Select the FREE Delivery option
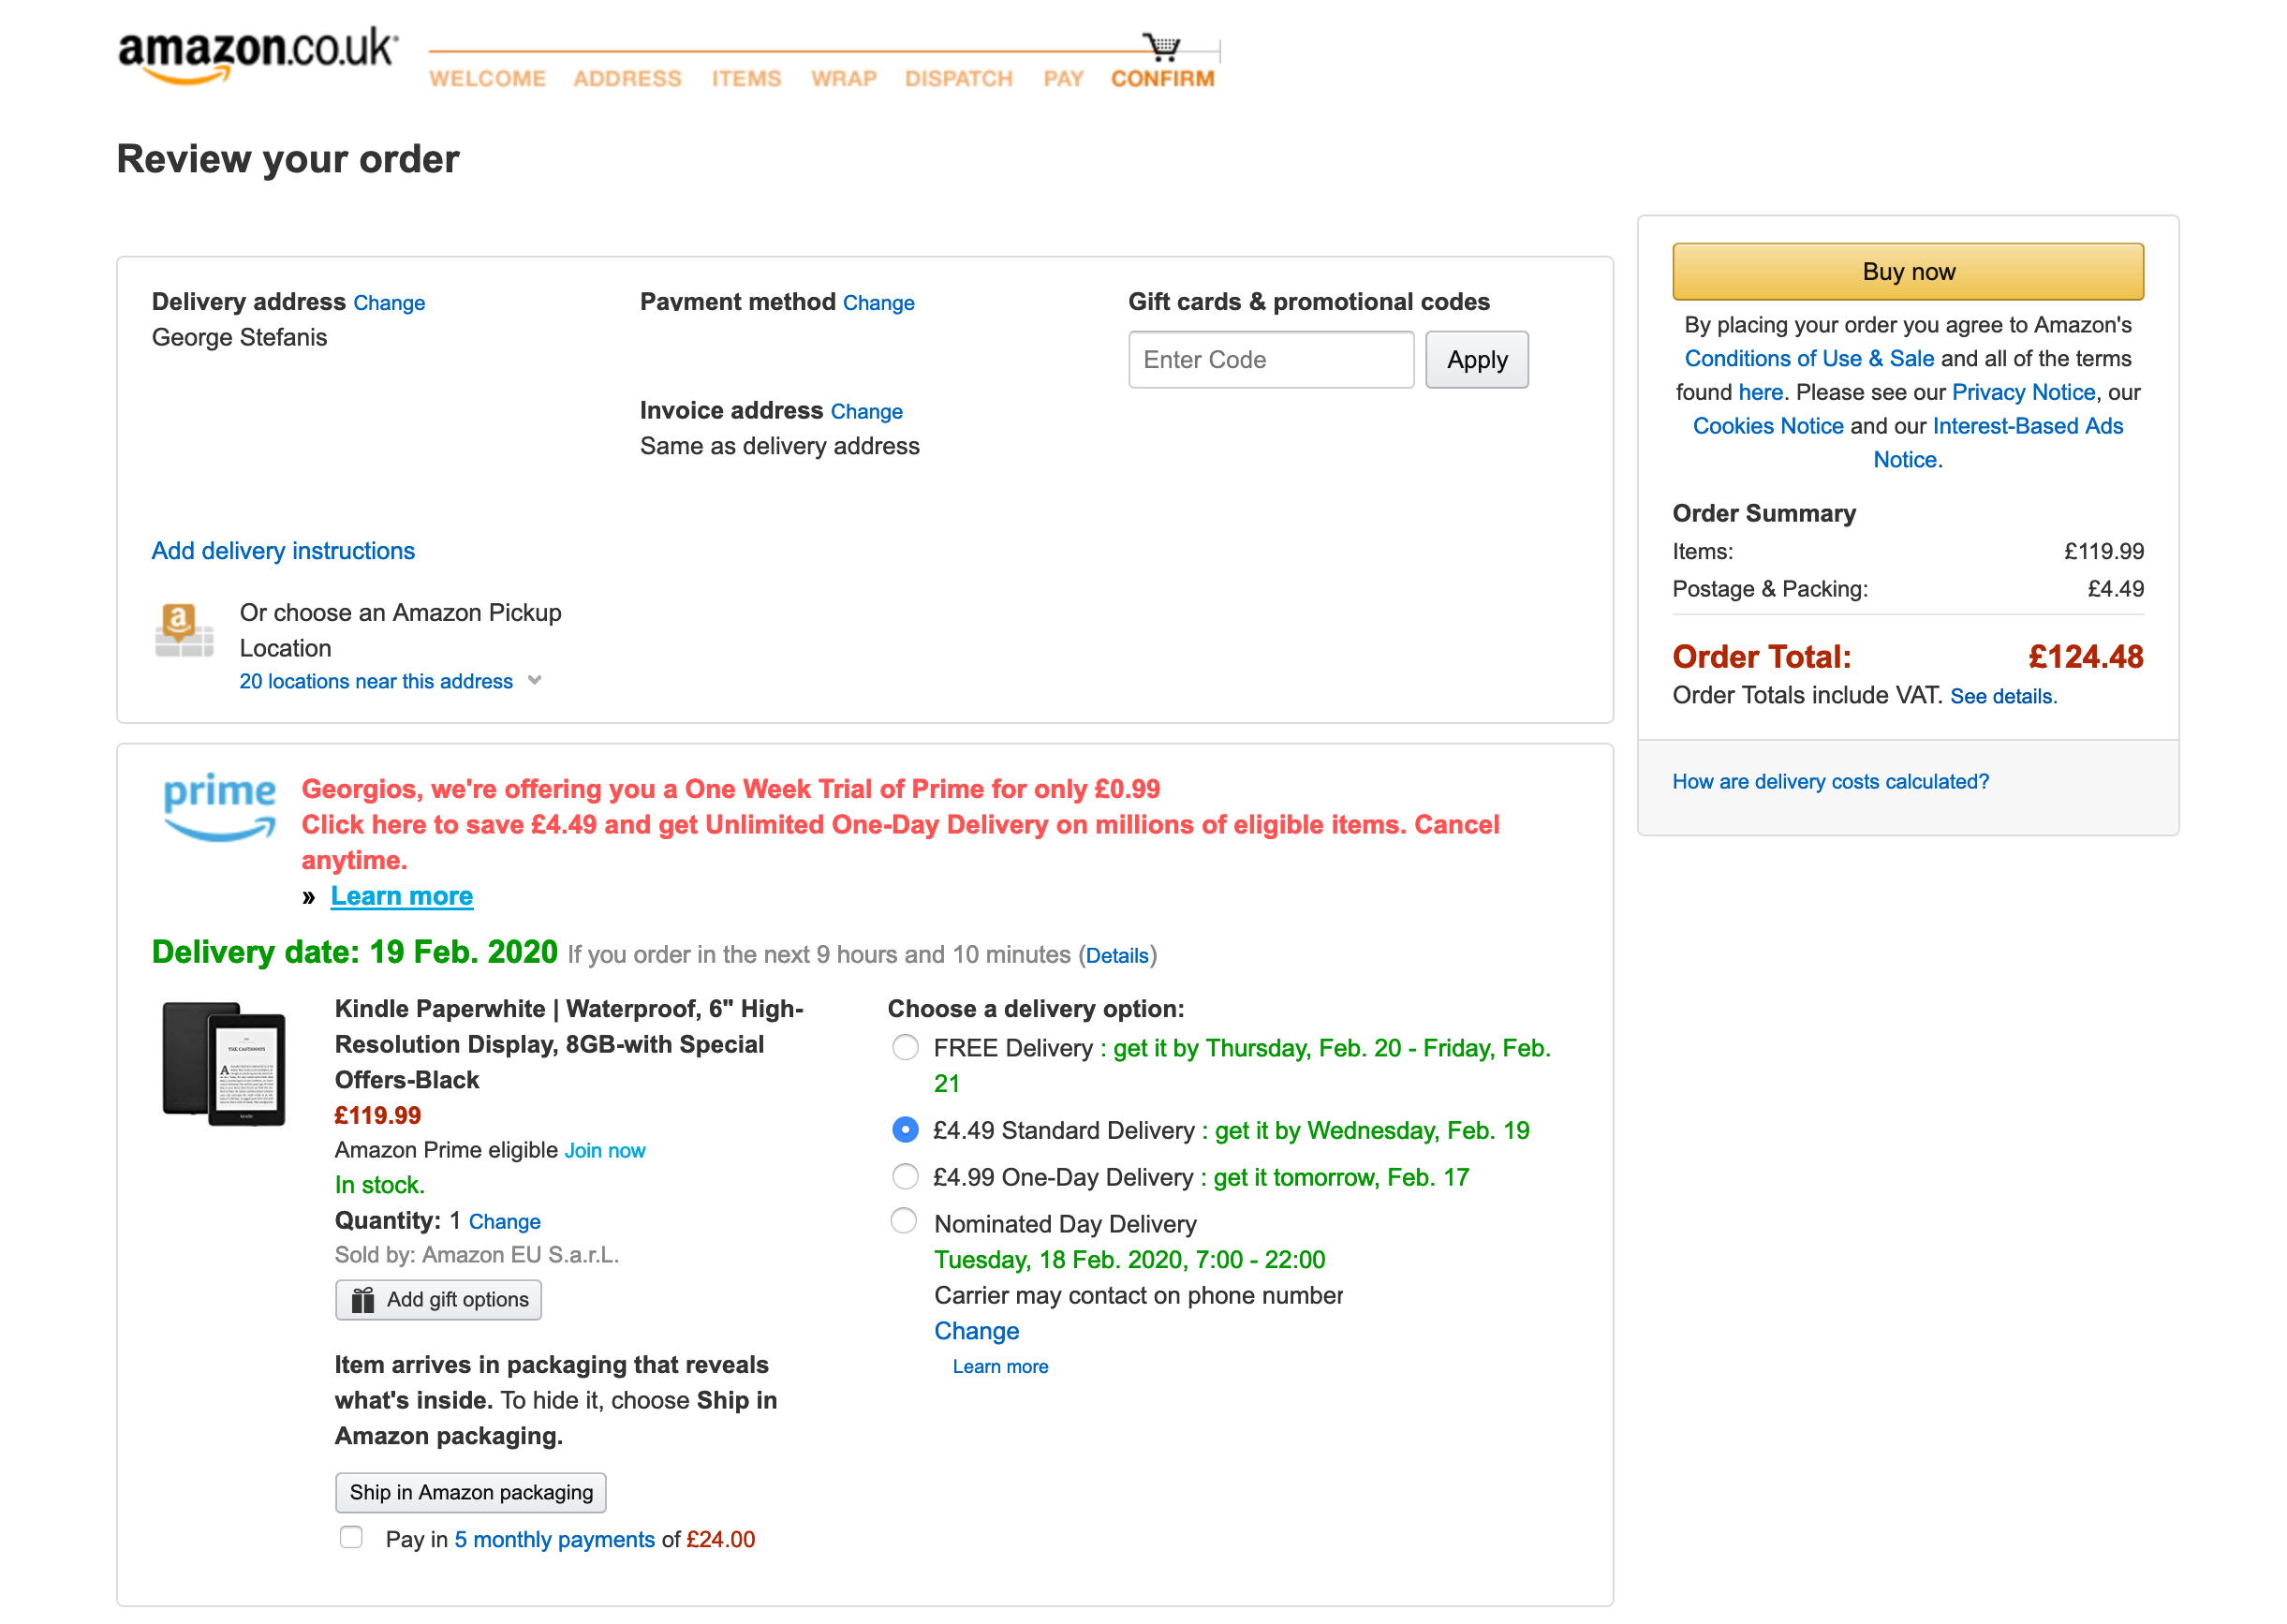 (x=905, y=1047)
